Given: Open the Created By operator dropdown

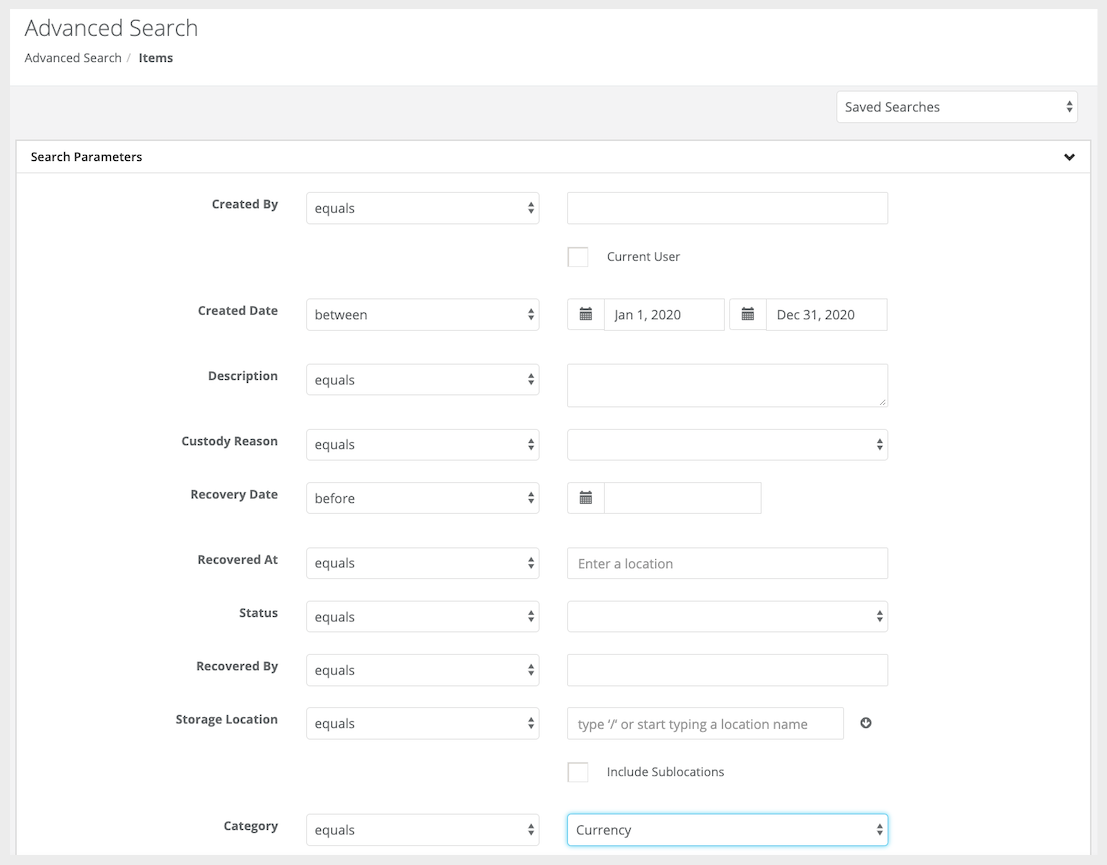Looking at the screenshot, I should click(422, 208).
